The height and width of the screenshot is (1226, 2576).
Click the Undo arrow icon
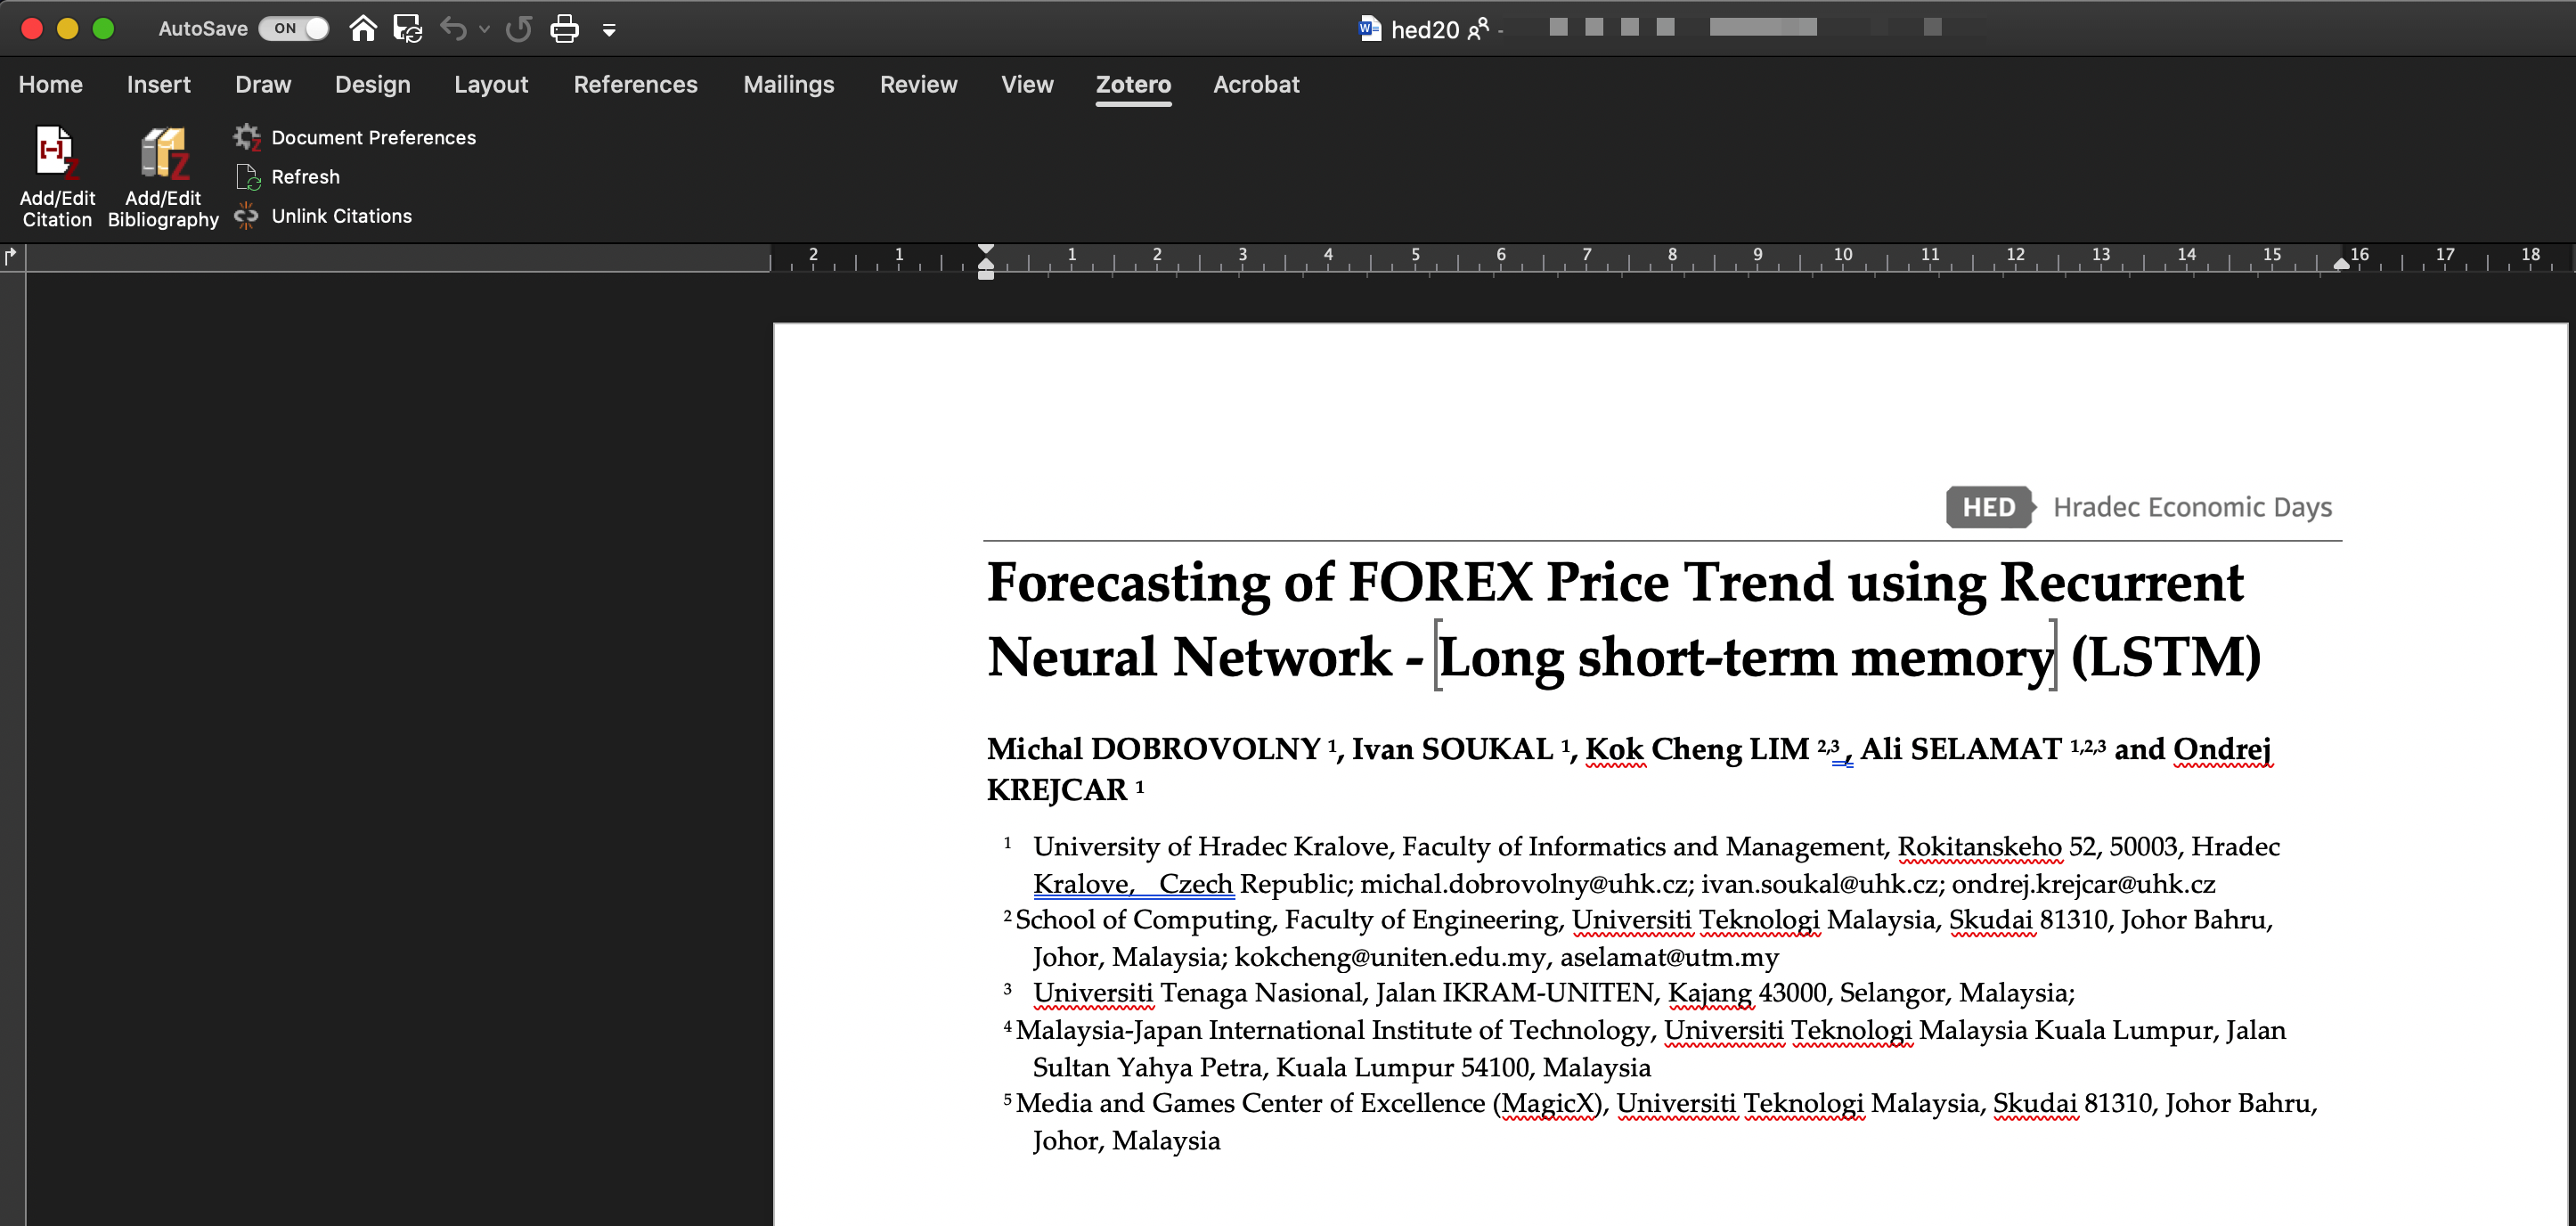[454, 28]
